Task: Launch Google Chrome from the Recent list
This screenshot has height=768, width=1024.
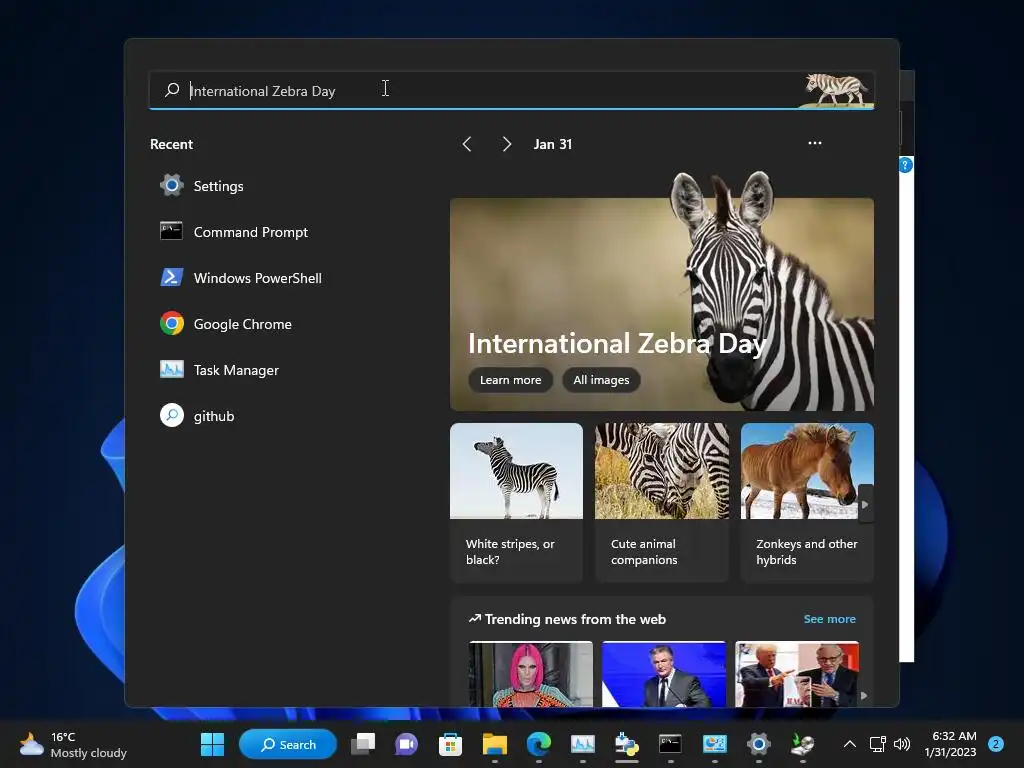Action: (242, 324)
